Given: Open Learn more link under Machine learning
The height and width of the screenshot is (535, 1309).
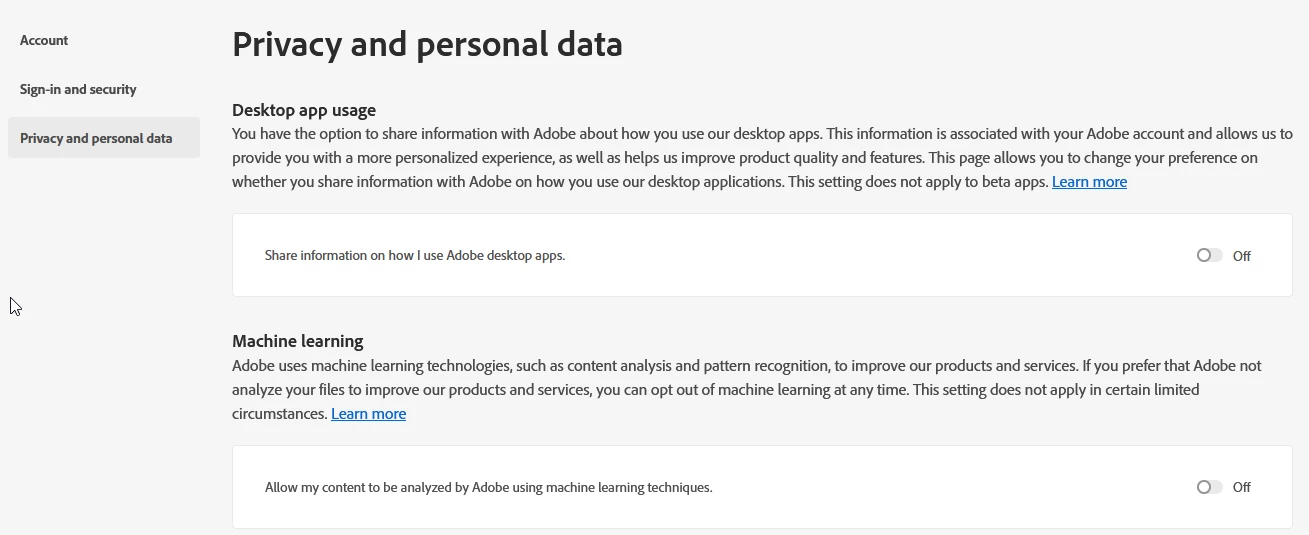Looking at the screenshot, I should (368, 414).
